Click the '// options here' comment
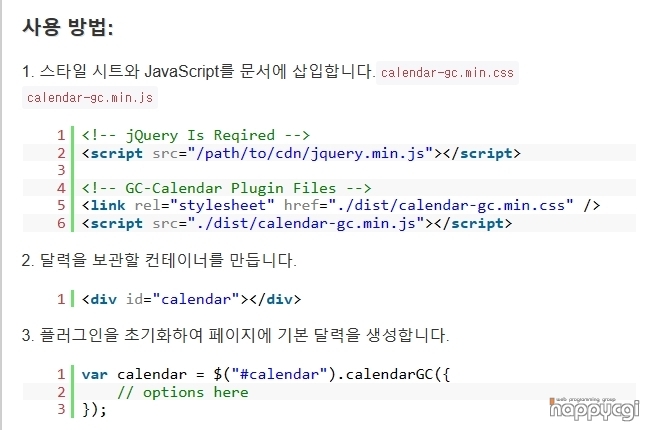 (183, 392)
